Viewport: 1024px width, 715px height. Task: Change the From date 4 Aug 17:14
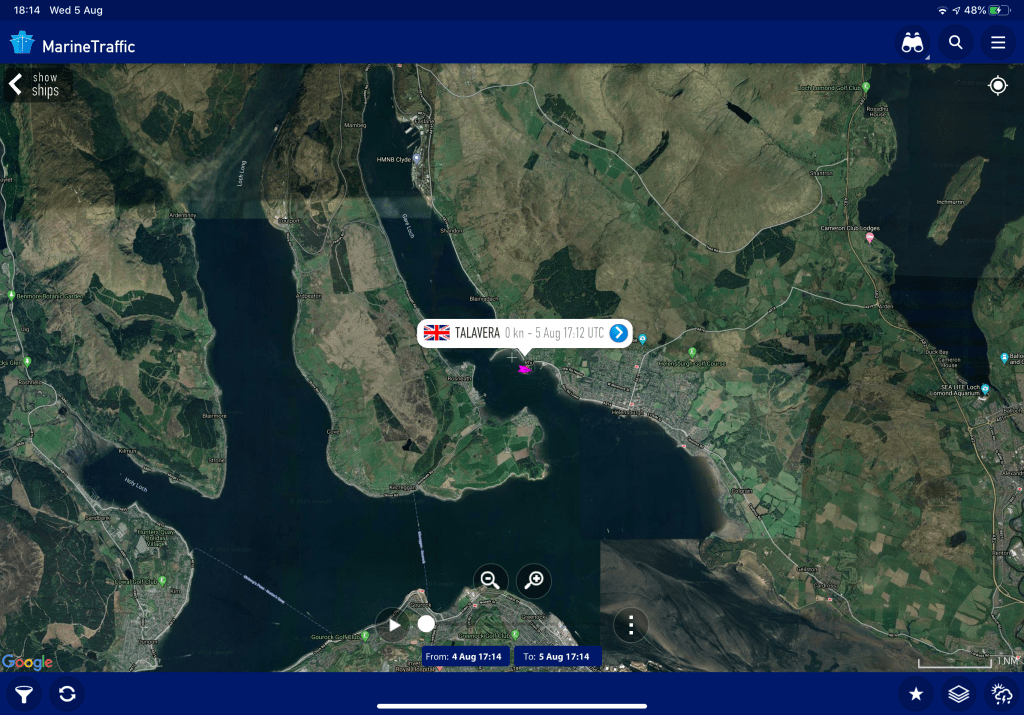pos(465,657)
